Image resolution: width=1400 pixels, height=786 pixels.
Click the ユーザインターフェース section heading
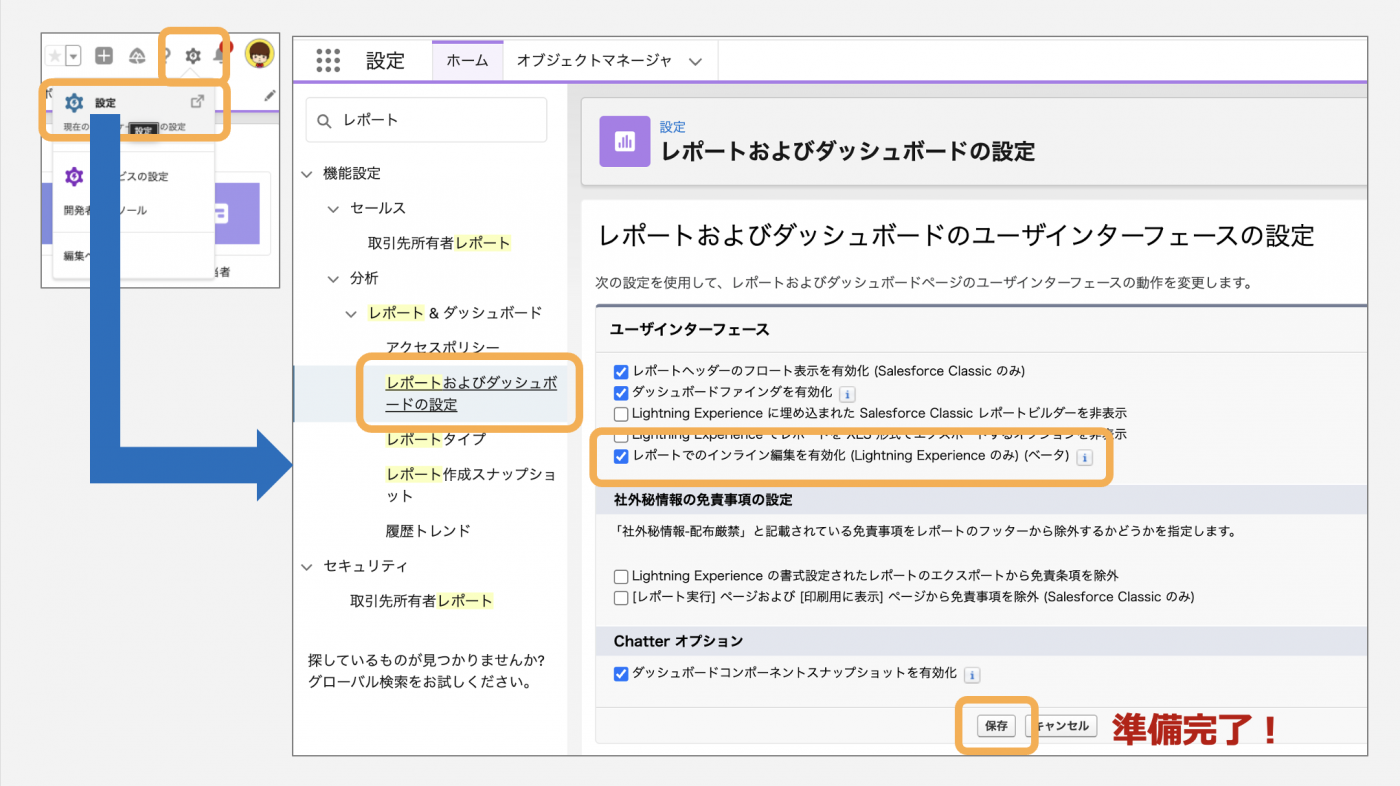[x=689, y=329]
